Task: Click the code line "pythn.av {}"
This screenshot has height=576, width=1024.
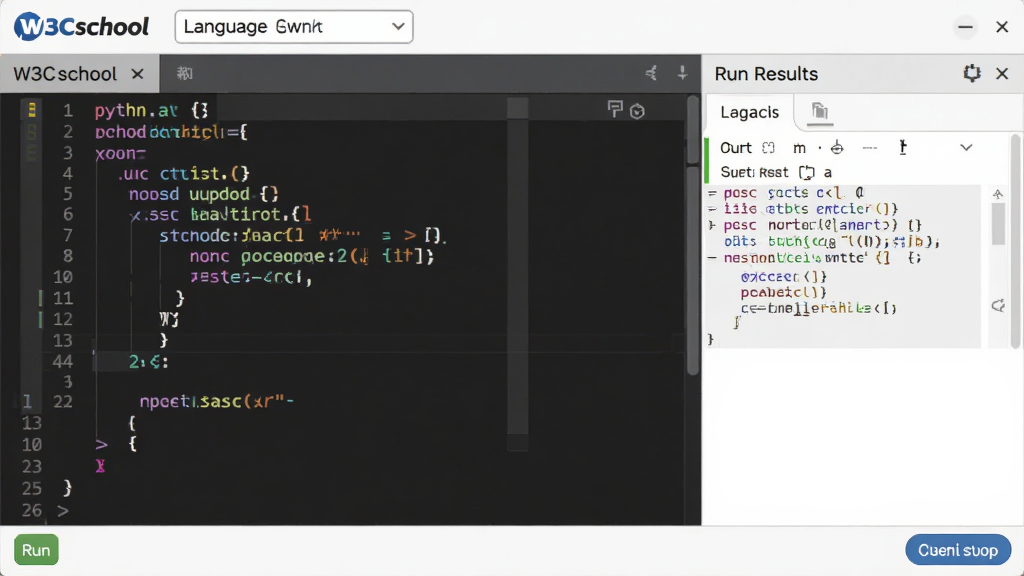Action: click(152, 110)
